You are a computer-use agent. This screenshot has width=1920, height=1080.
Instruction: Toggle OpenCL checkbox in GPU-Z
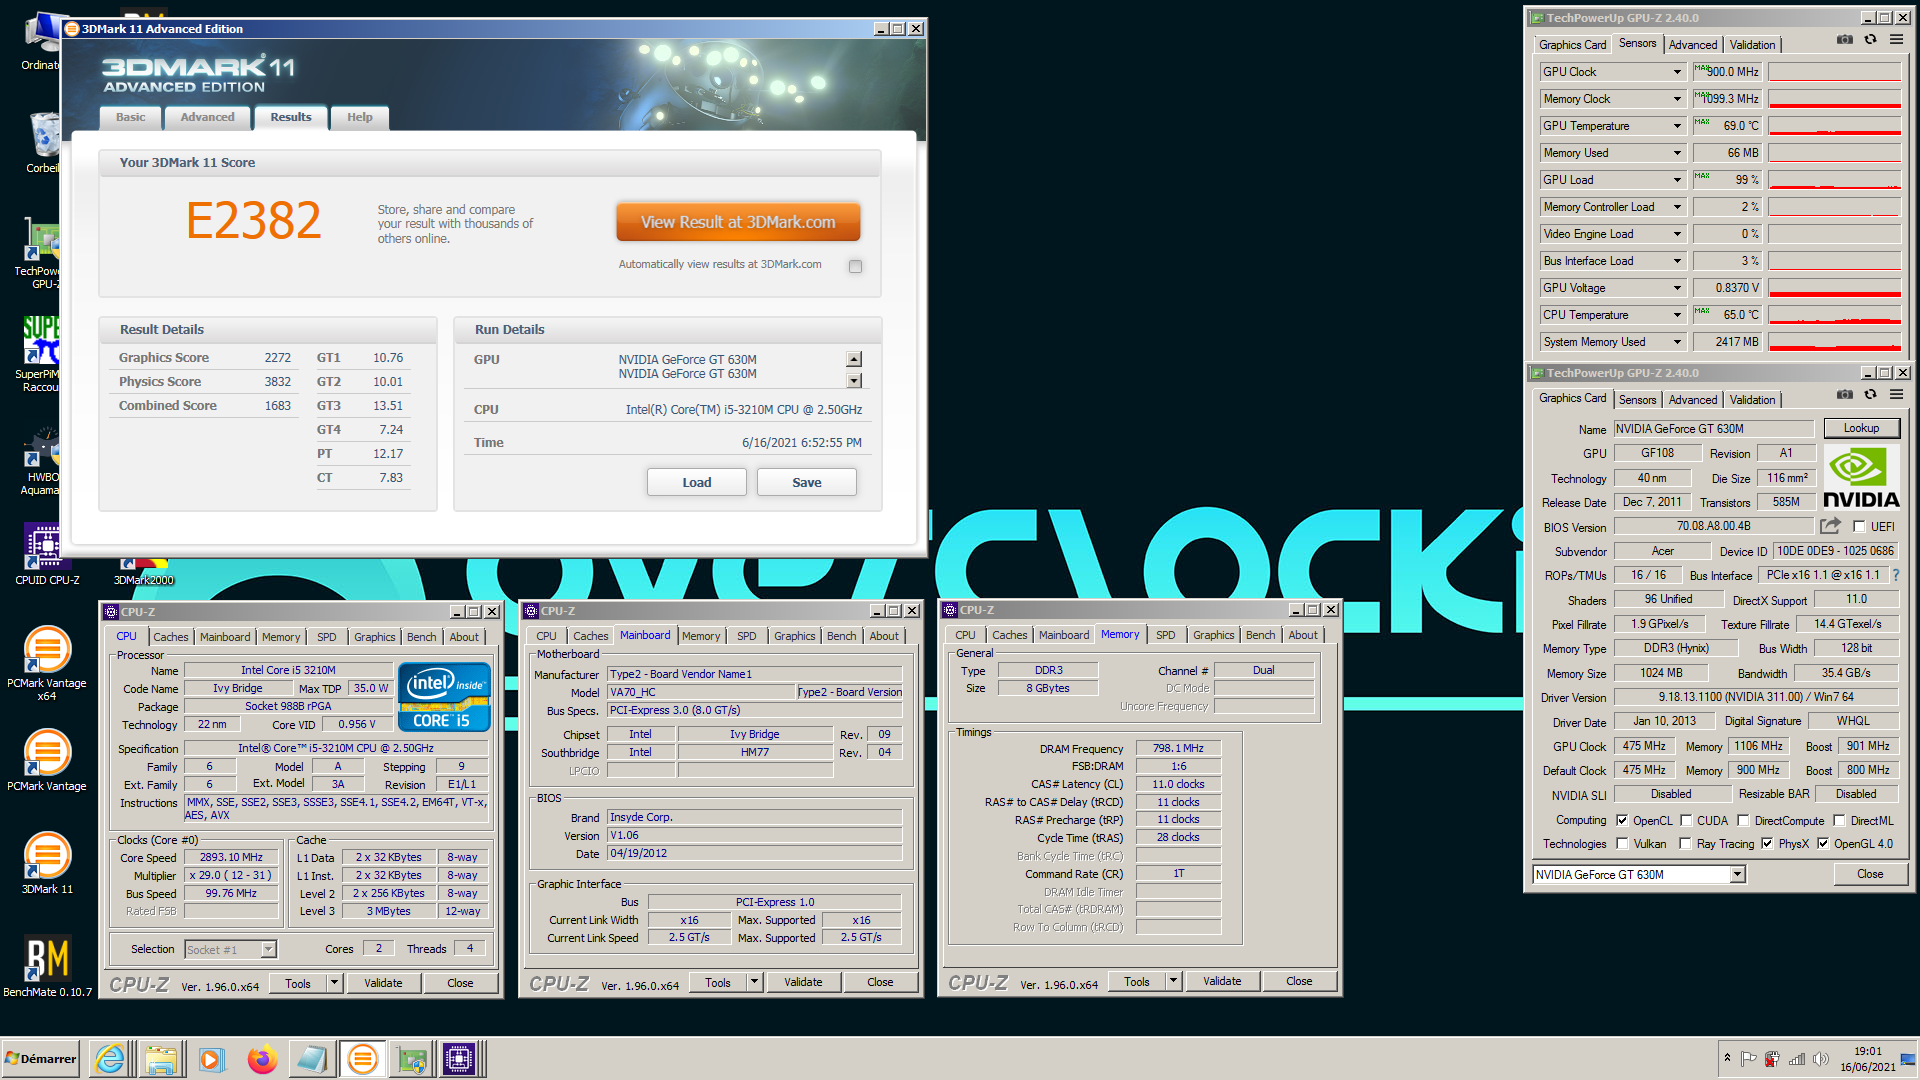click(1622, 821)
